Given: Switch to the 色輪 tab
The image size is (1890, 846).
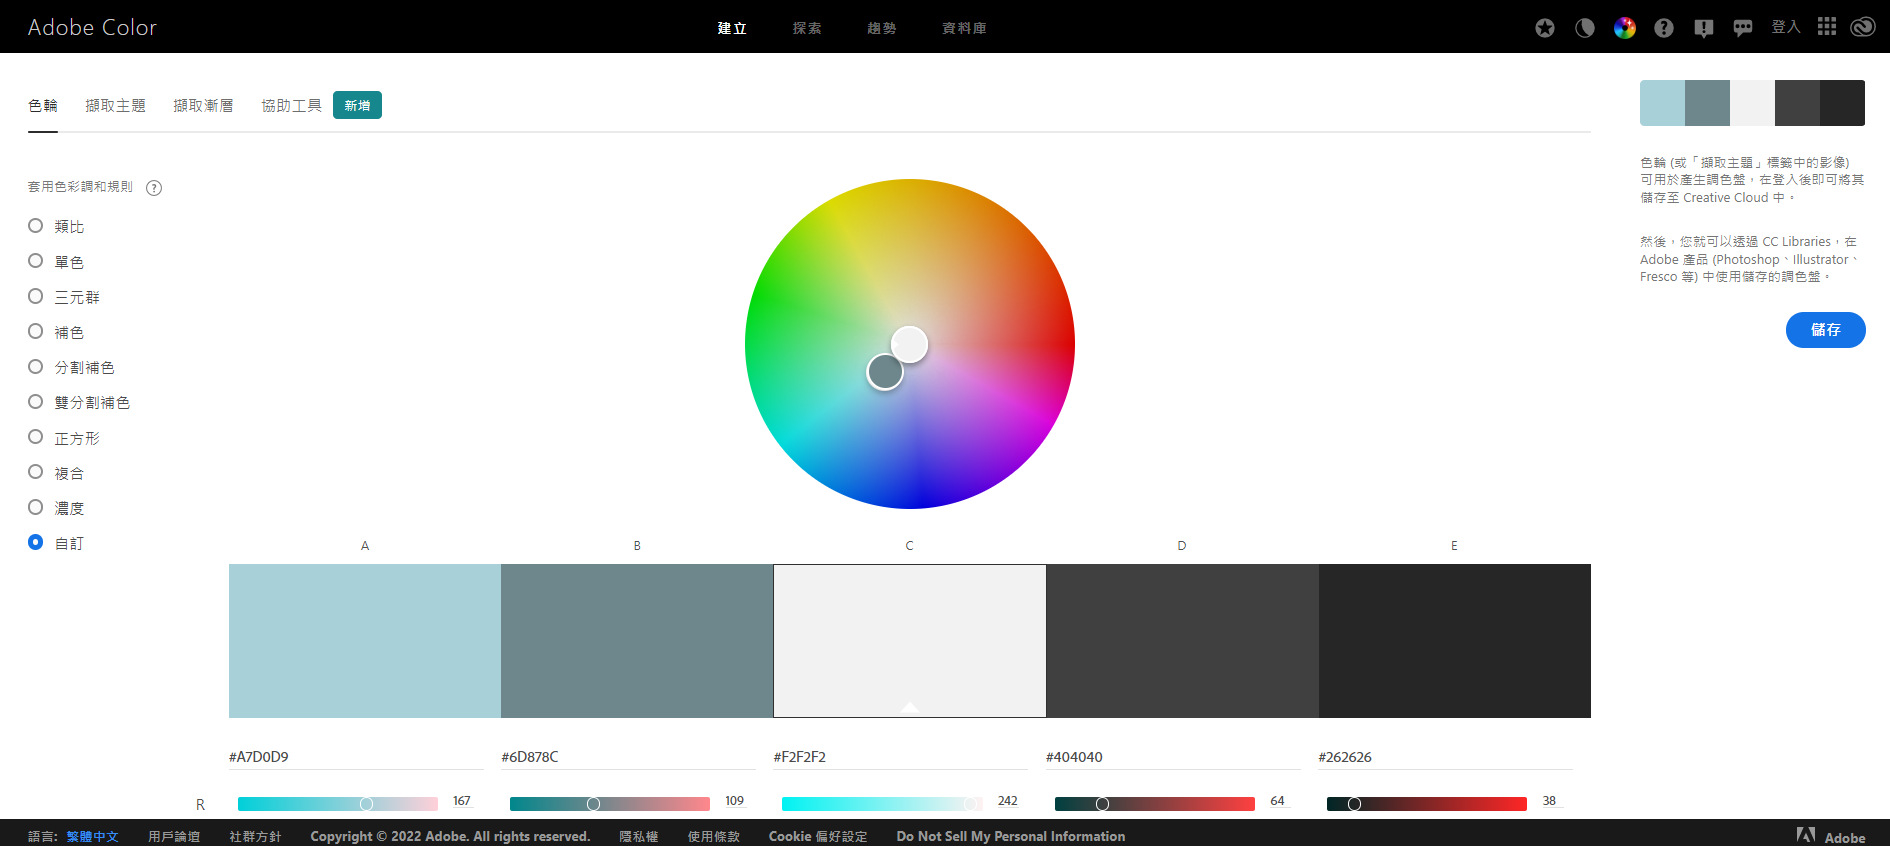Looking at the screenshot, I should [43, 106].
